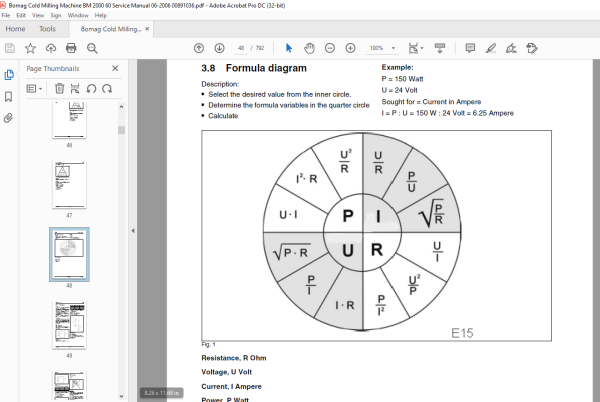Screen dimensions: 600x402
Task: Click the zoom out minus button
Action: pyautogui.click(x=330, y=48)
